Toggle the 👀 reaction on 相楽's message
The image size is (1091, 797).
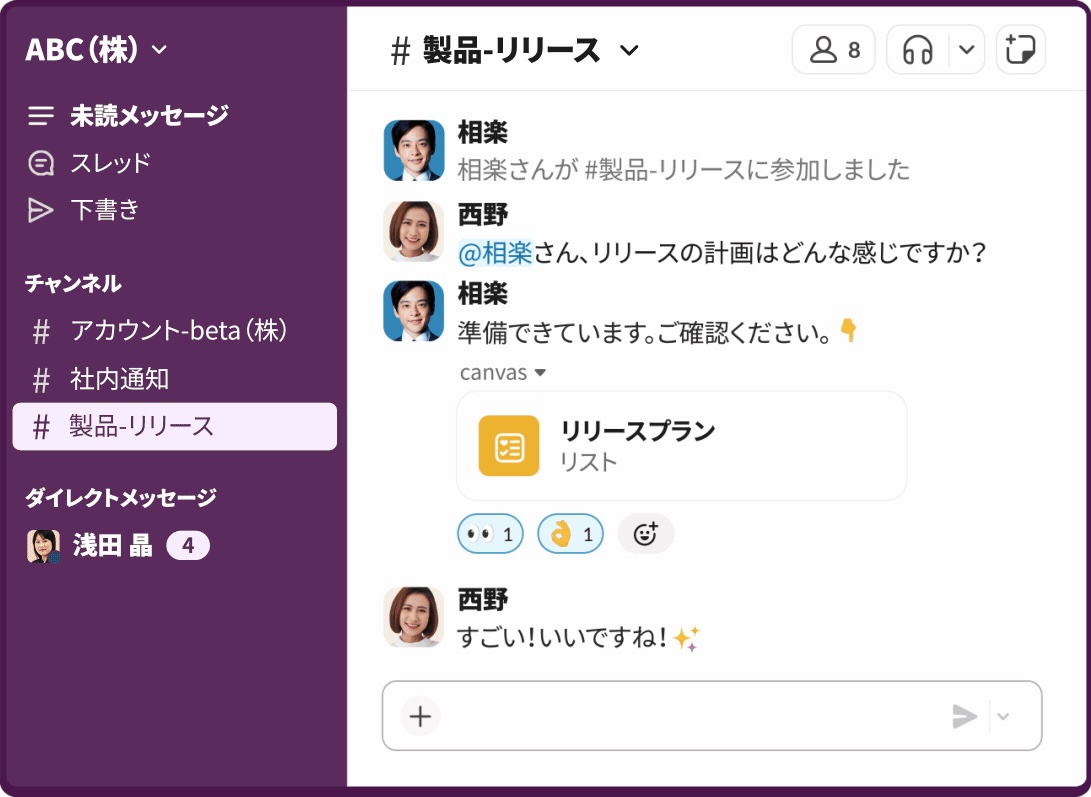point(489,533)
